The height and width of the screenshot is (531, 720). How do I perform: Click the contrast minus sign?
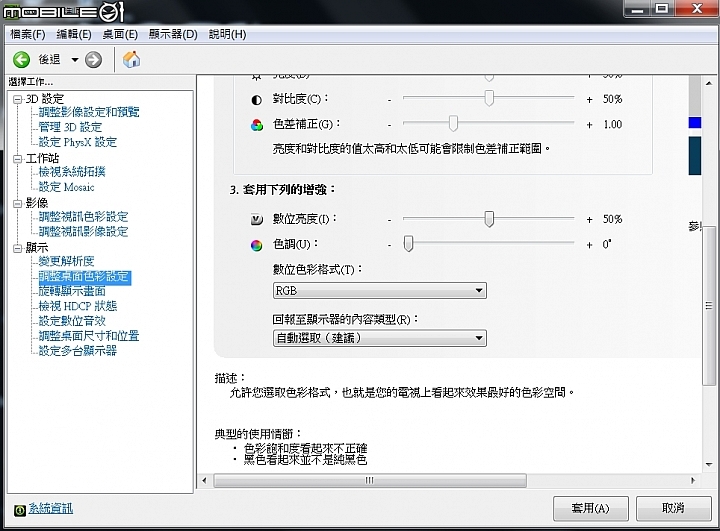[389, 100]
